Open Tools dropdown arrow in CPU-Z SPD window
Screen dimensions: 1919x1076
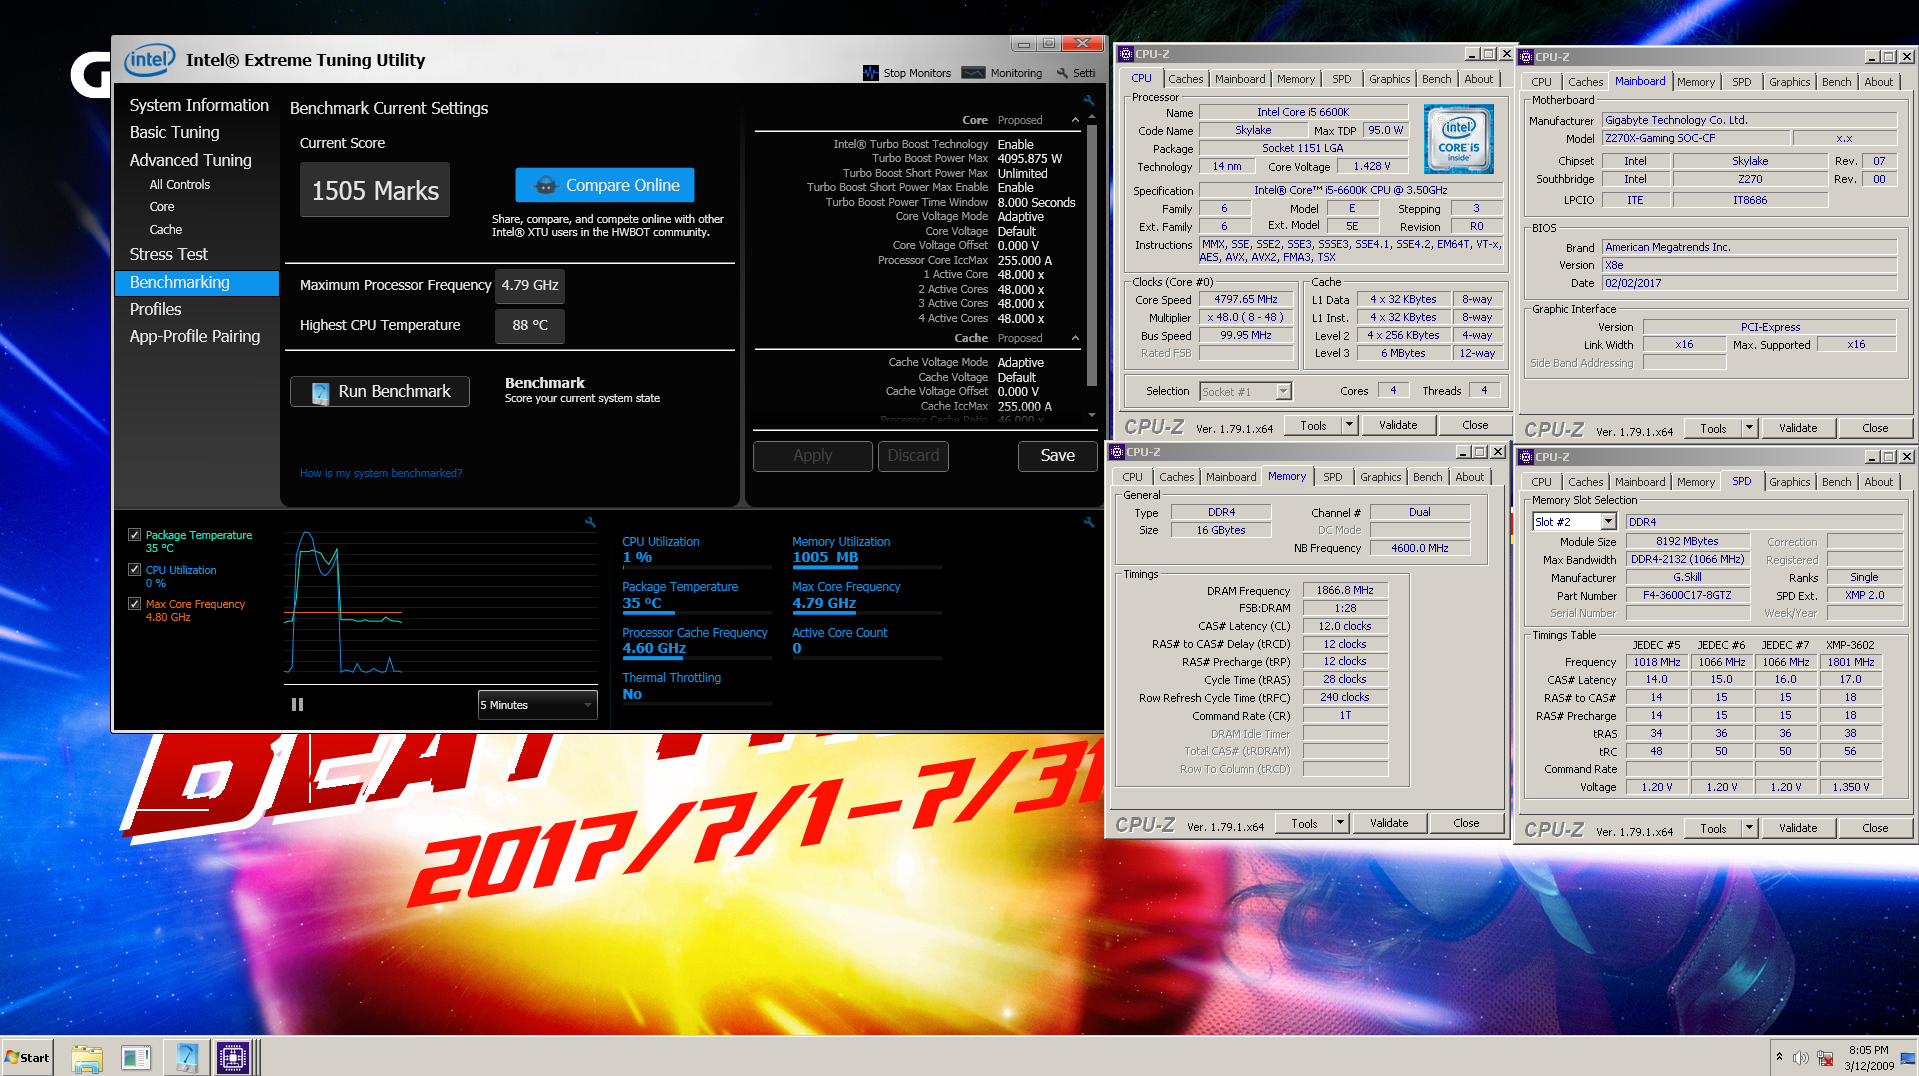pos(1748,828)
